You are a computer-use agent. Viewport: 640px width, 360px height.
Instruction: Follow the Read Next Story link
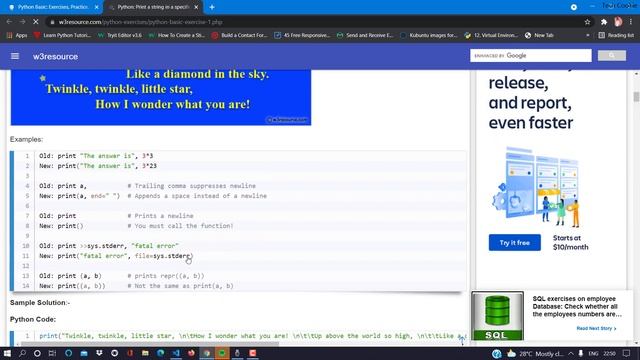596,328
